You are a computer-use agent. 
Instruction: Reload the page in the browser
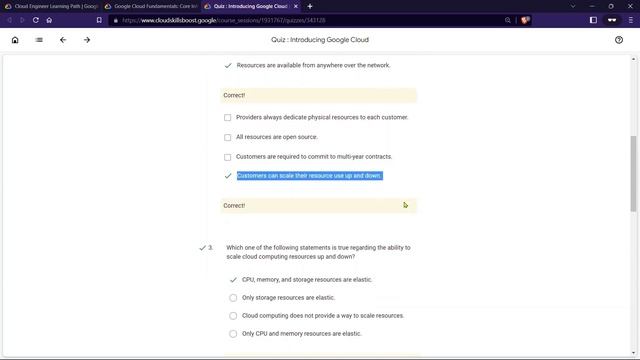(36, 20)
